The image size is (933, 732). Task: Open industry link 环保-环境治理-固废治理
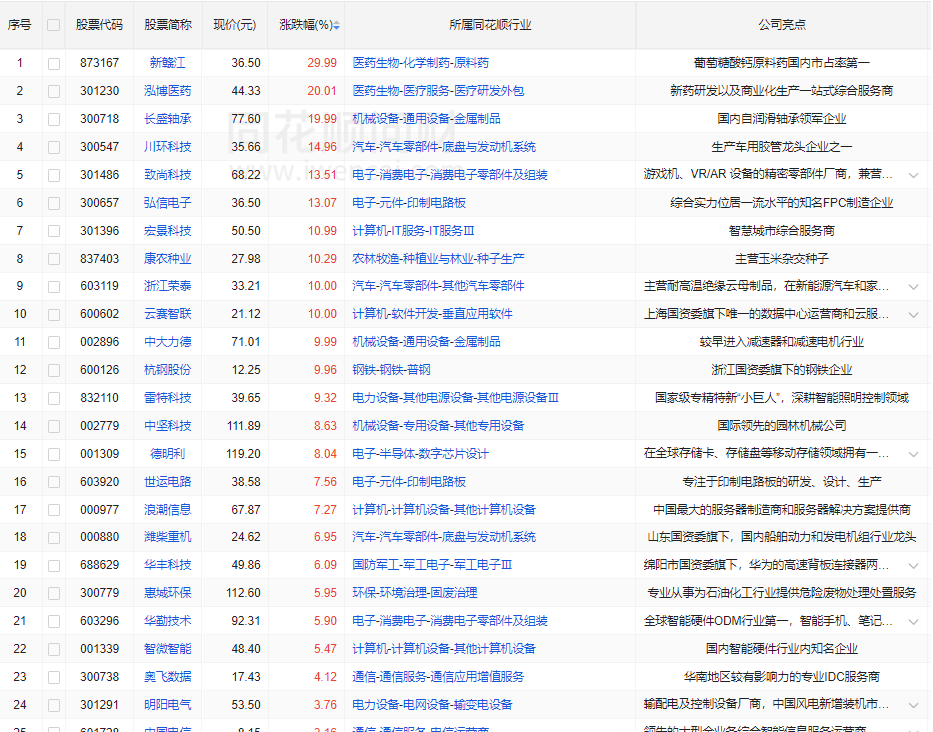[x=415, y=593]
